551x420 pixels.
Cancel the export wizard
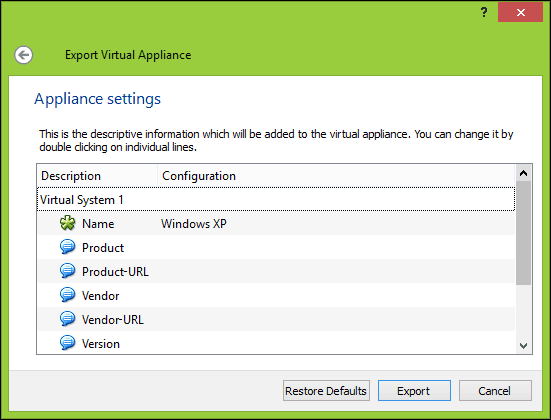click(495, 390)
